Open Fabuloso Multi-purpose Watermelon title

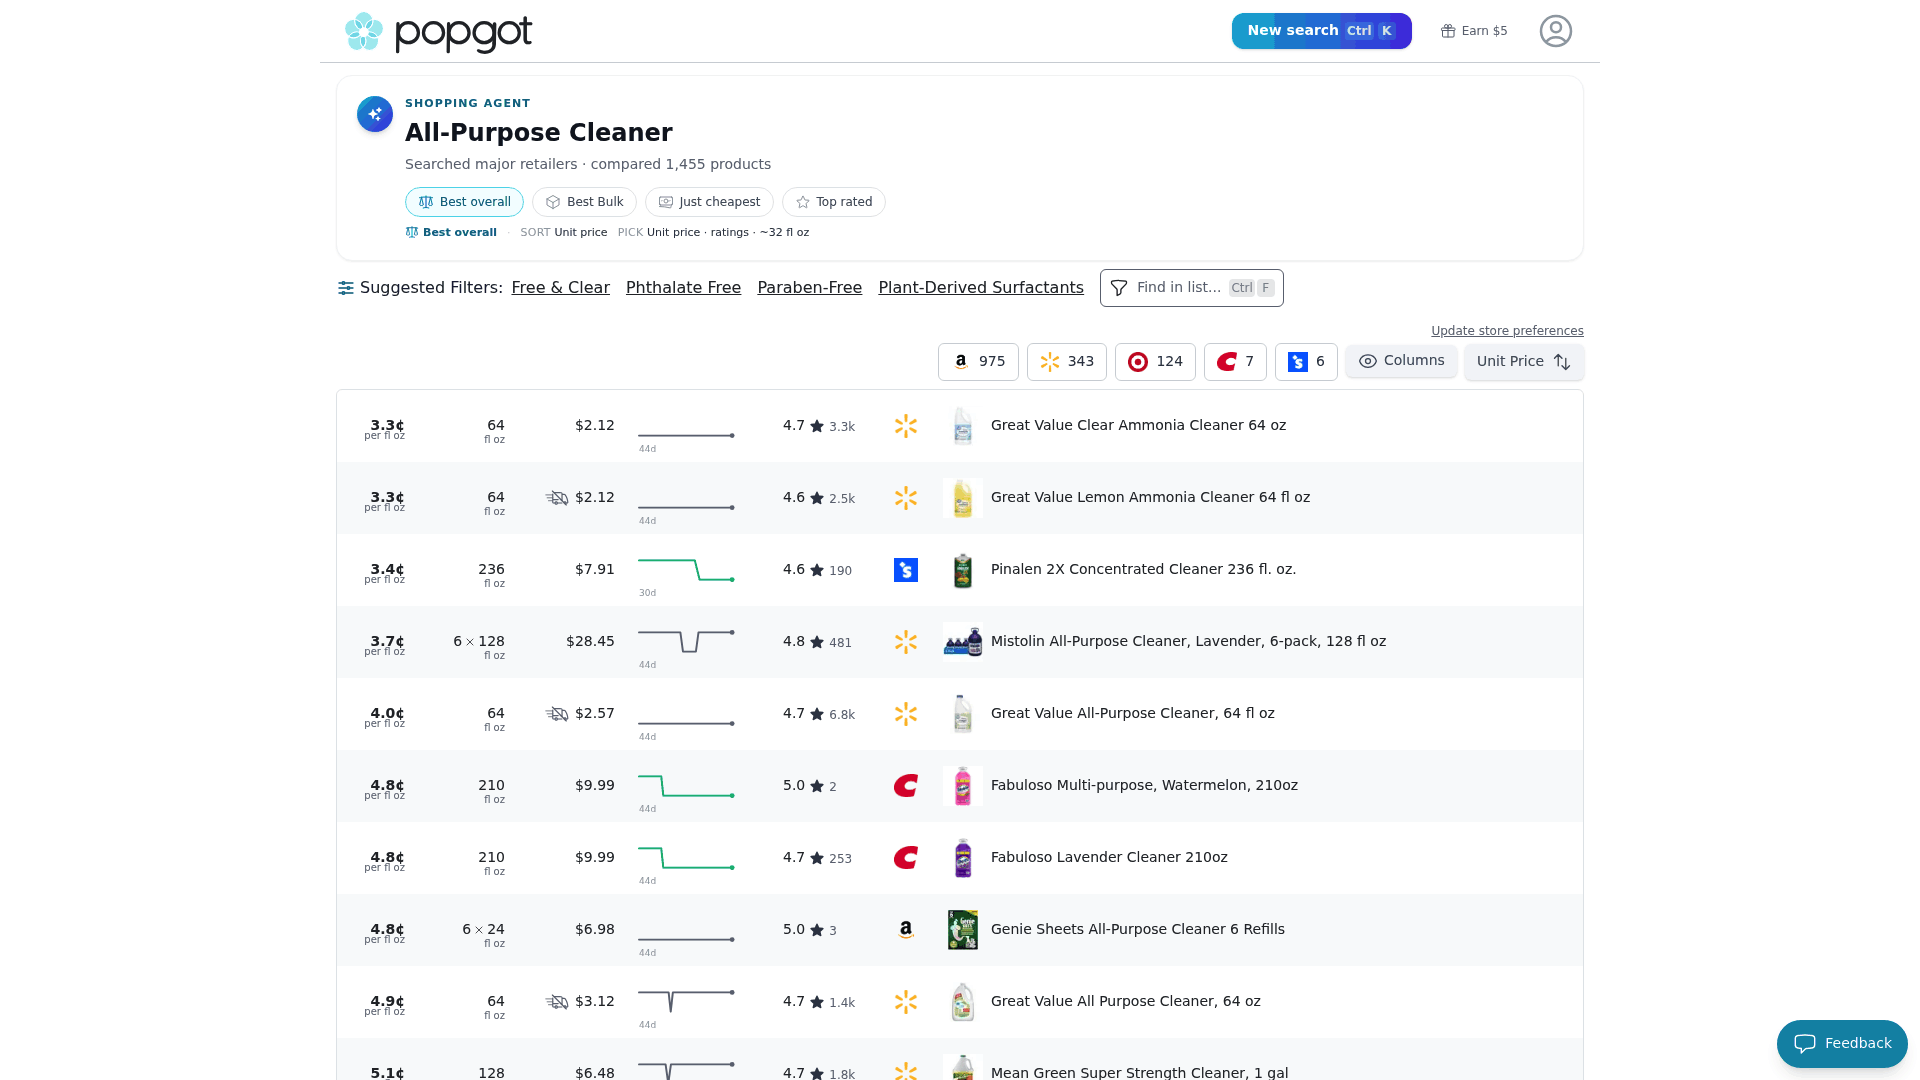coord(1144,785)
